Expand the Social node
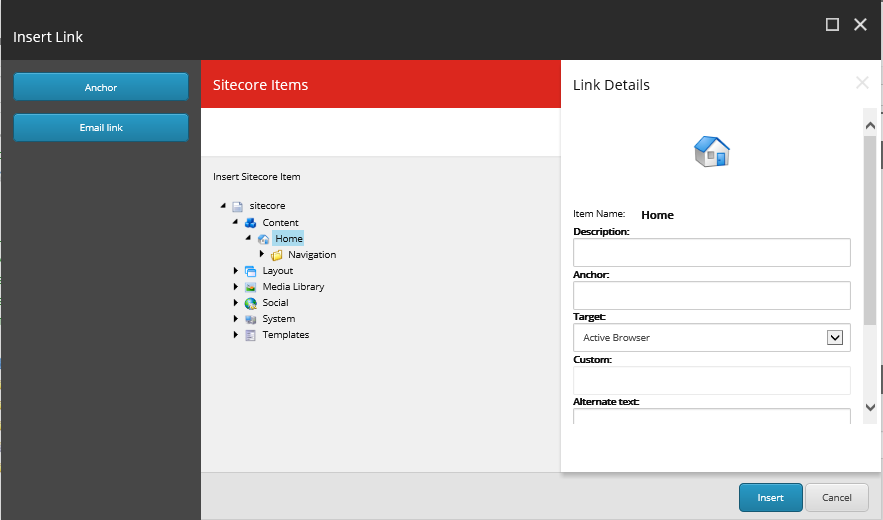 (235, 303)
